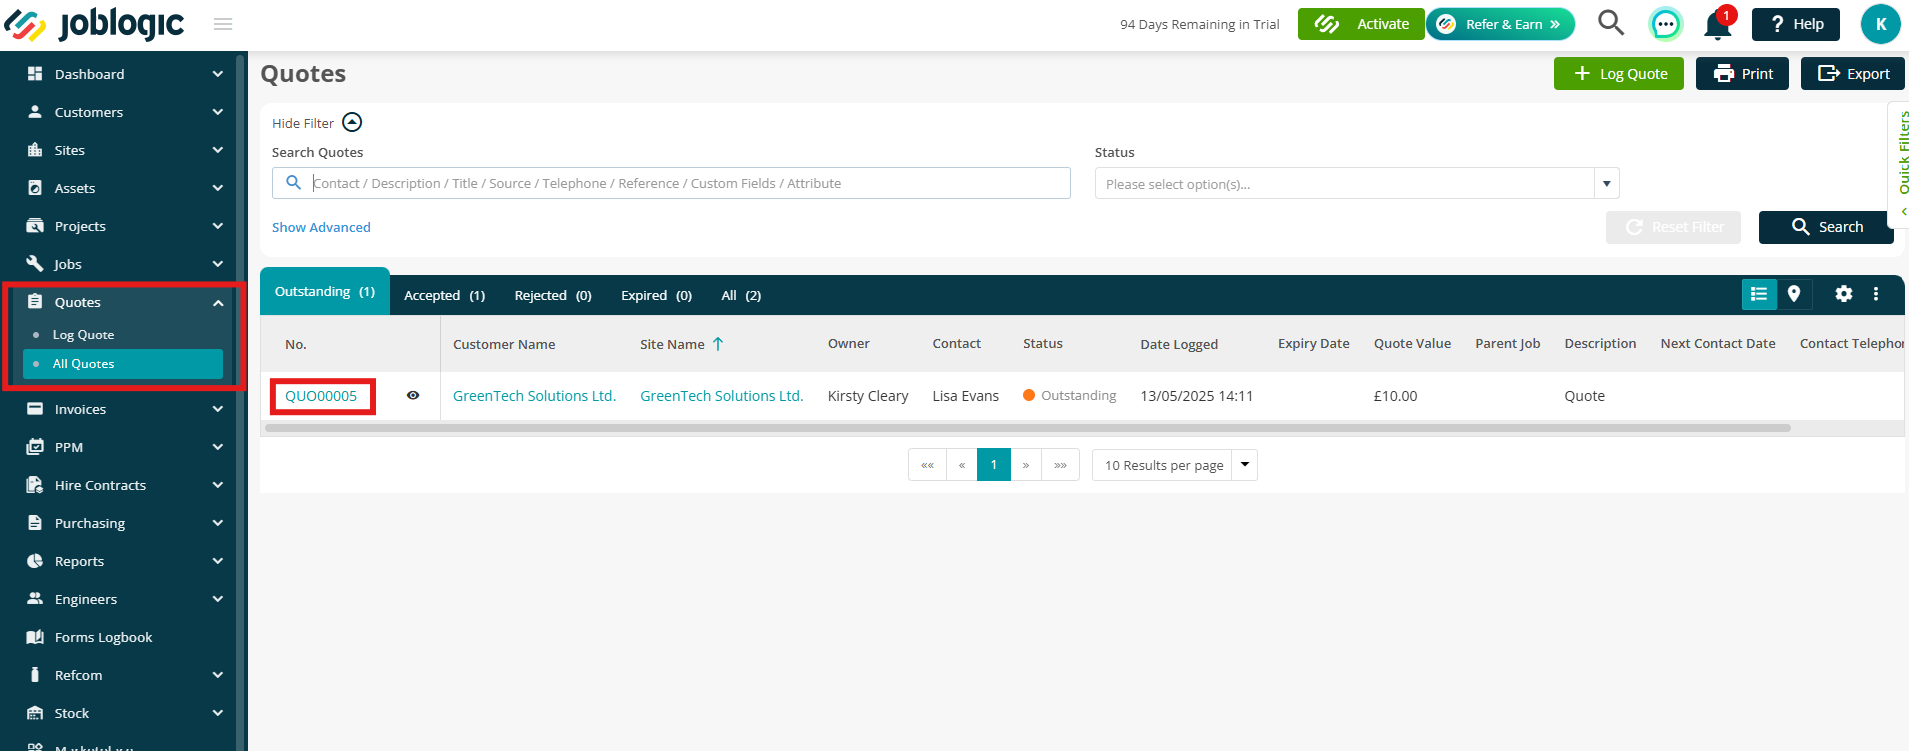Switch to the Accepted tab
Image resolution: width=1909 pixels, height=751 pixels.
point(444,295)
